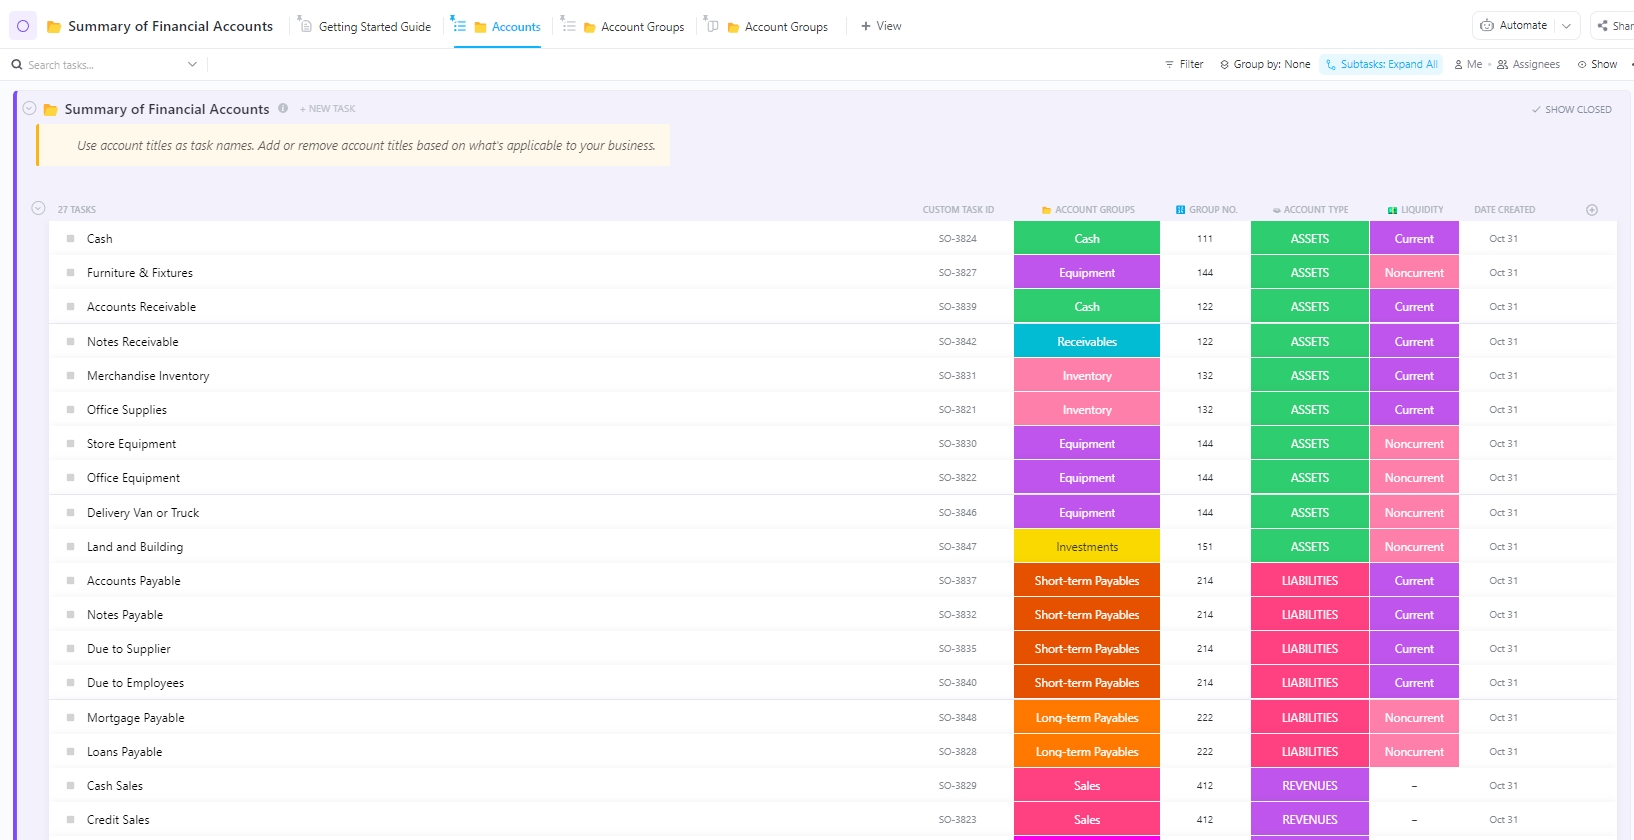The image size is (1634, 840).
Task: Open the Cash Sales task
Action: [x=115, y=786]
